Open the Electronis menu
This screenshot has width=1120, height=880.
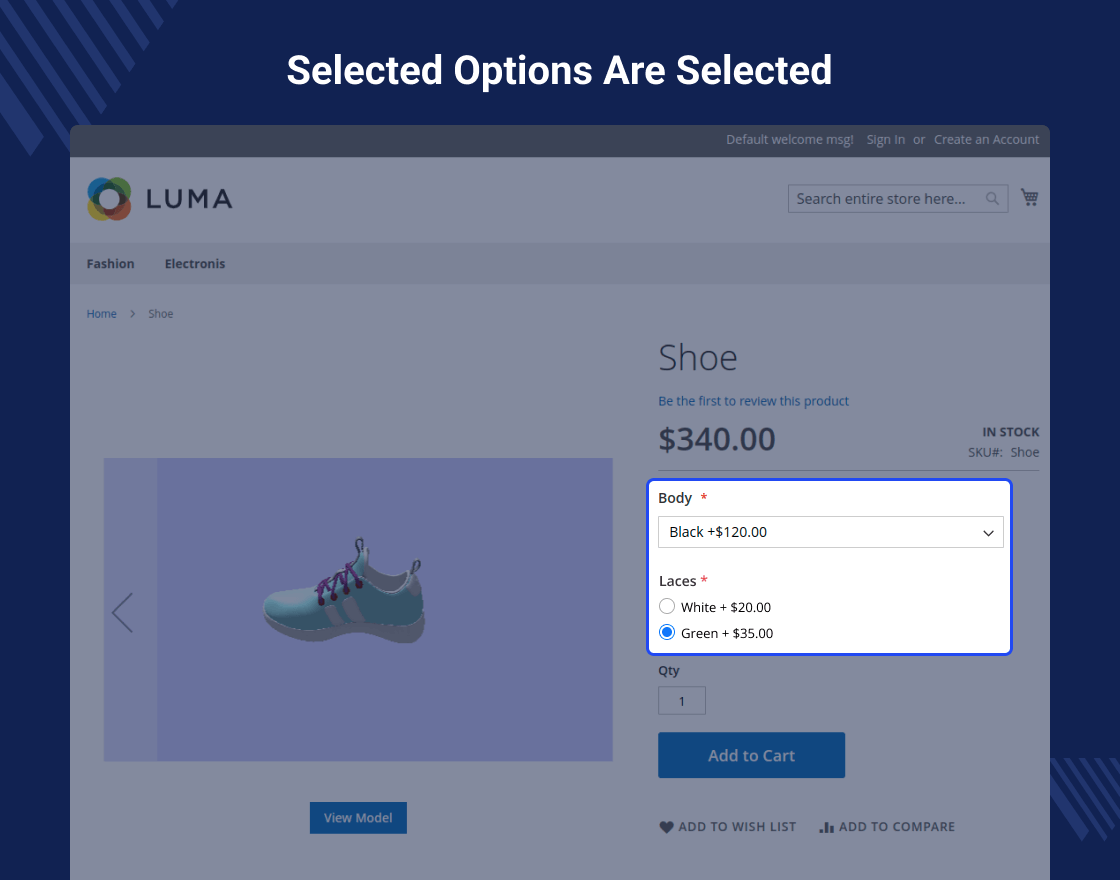click(x=195, y=264)
